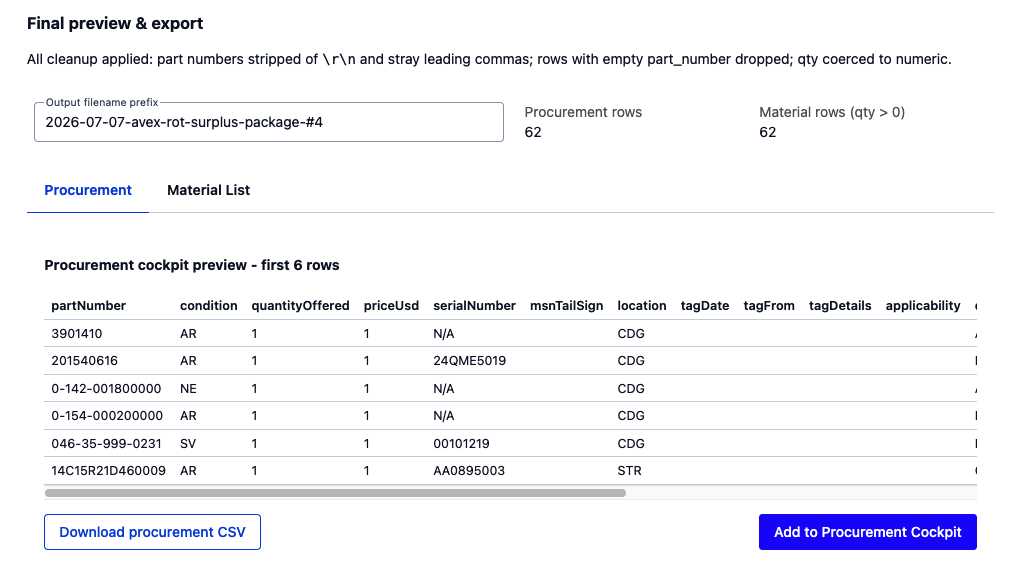Click the msnTailSign column header
Image resolution: width=1021 pixels, height=578 pixels.
pyautogui.click(x=566, y=305)
